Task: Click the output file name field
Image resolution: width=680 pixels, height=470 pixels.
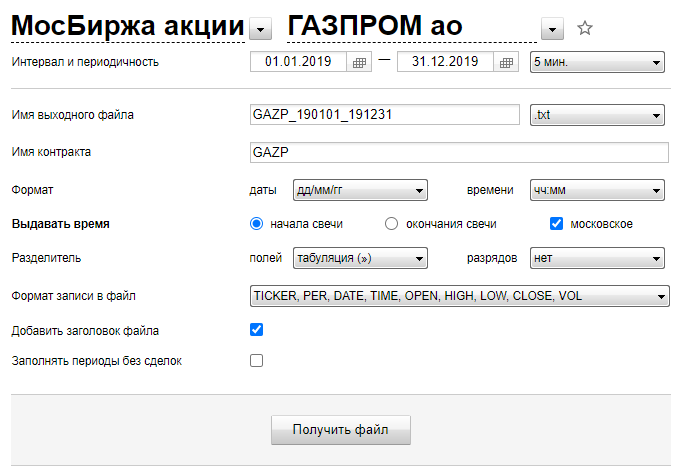Action: click(384, 115)
